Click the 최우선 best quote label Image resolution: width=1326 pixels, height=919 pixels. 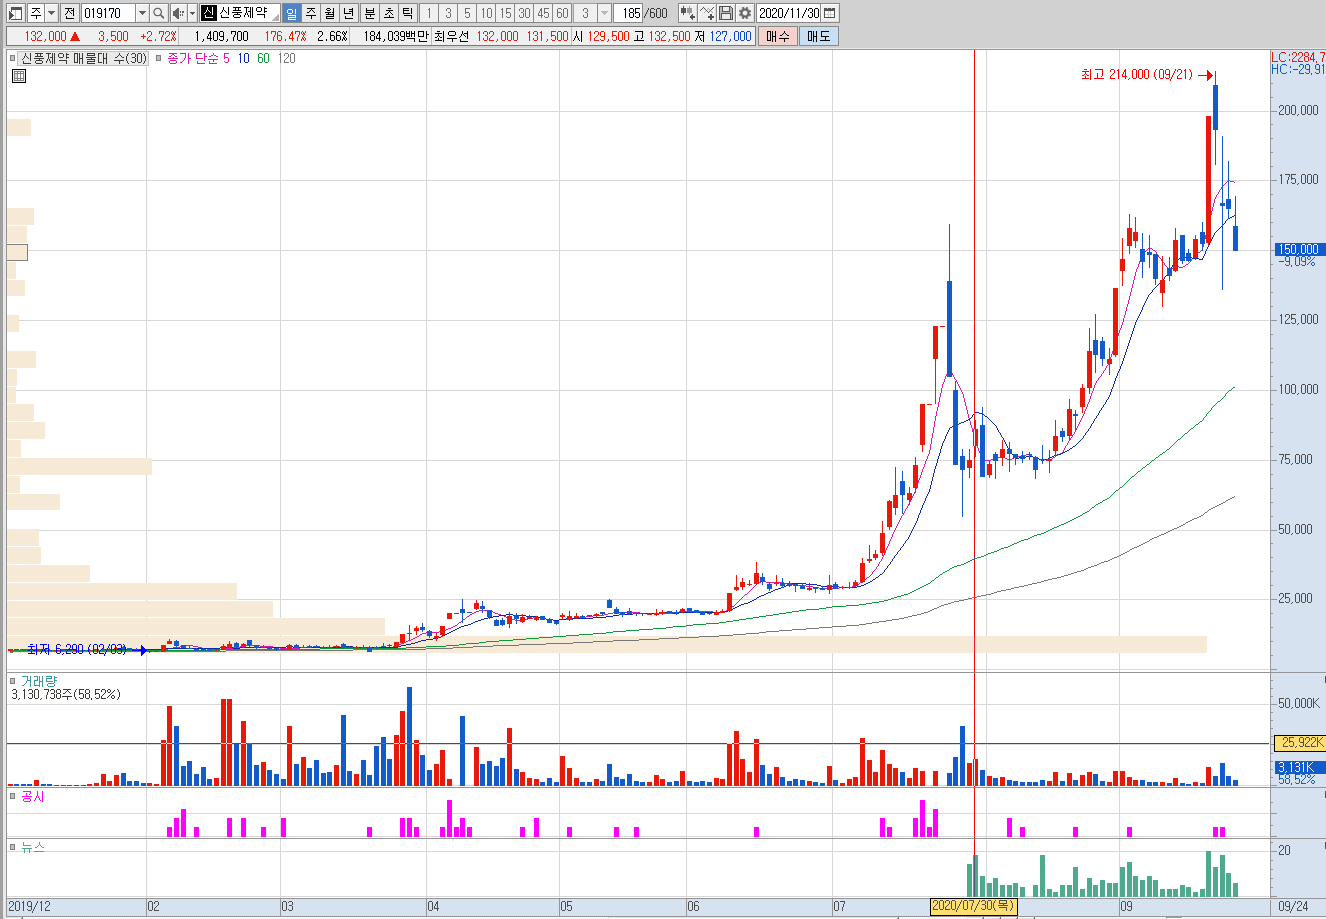click(451, 36)
